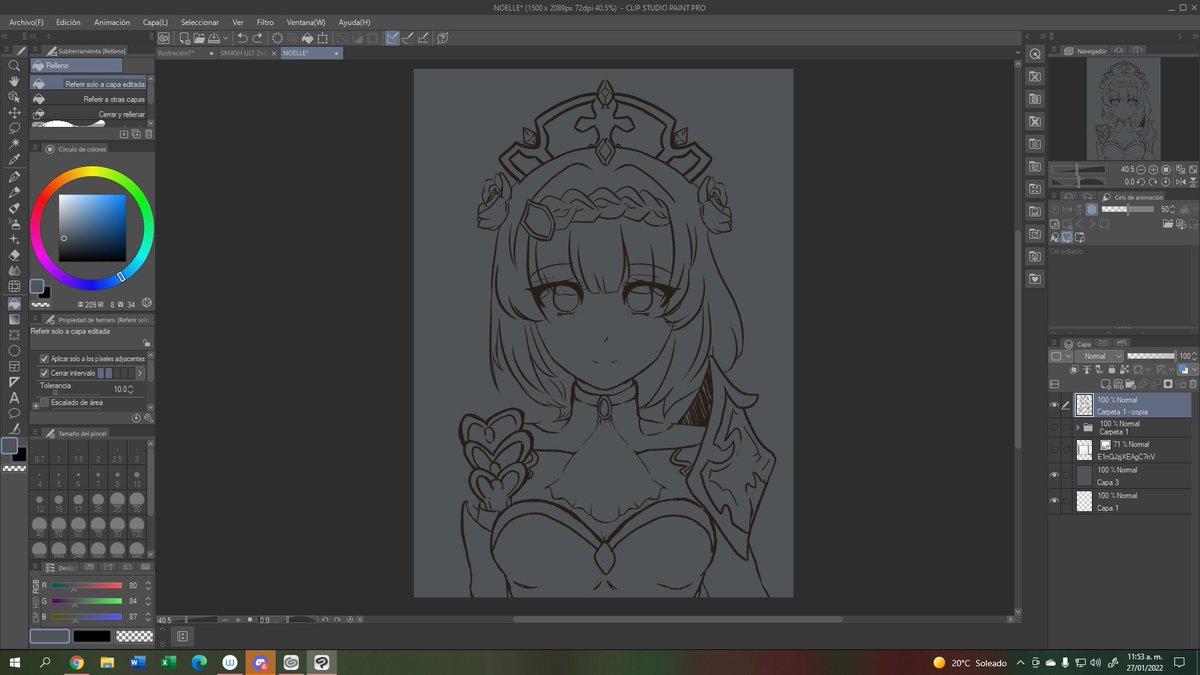
Task: Select the Eyedropper tool
Action: tap(14, 160)
